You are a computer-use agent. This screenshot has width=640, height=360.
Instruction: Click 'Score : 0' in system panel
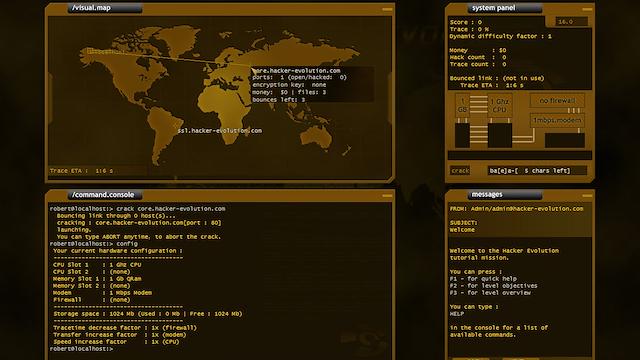coord(466,22)
